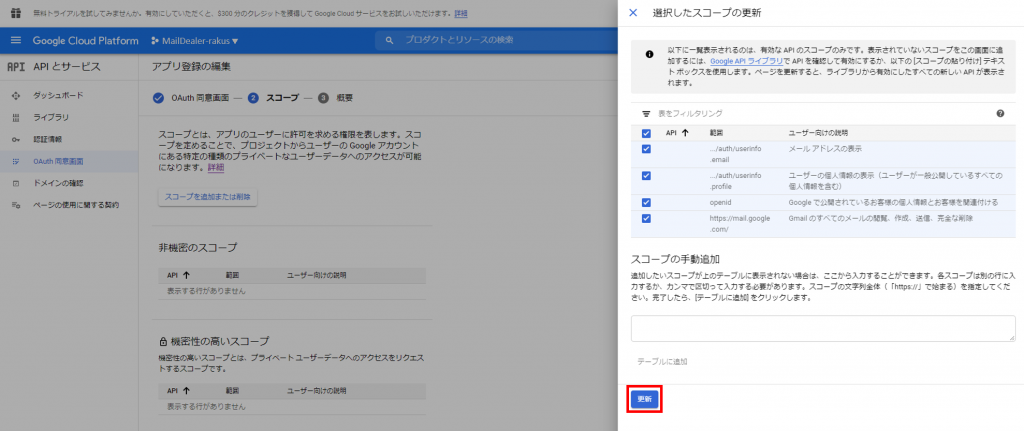The width and height of the screenshot is (1024, 431).
Task: Click the library icon in sidebar
Action: point(16,118)
